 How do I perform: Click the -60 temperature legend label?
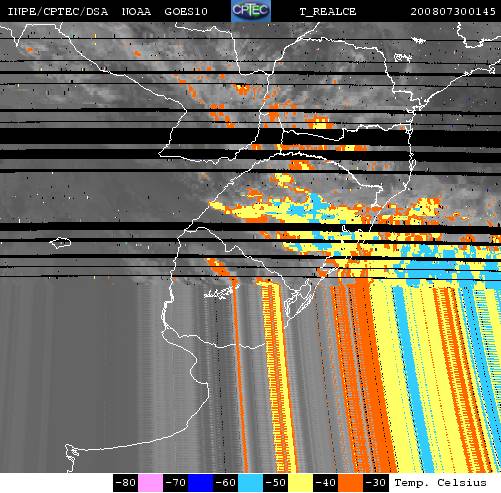225,483
